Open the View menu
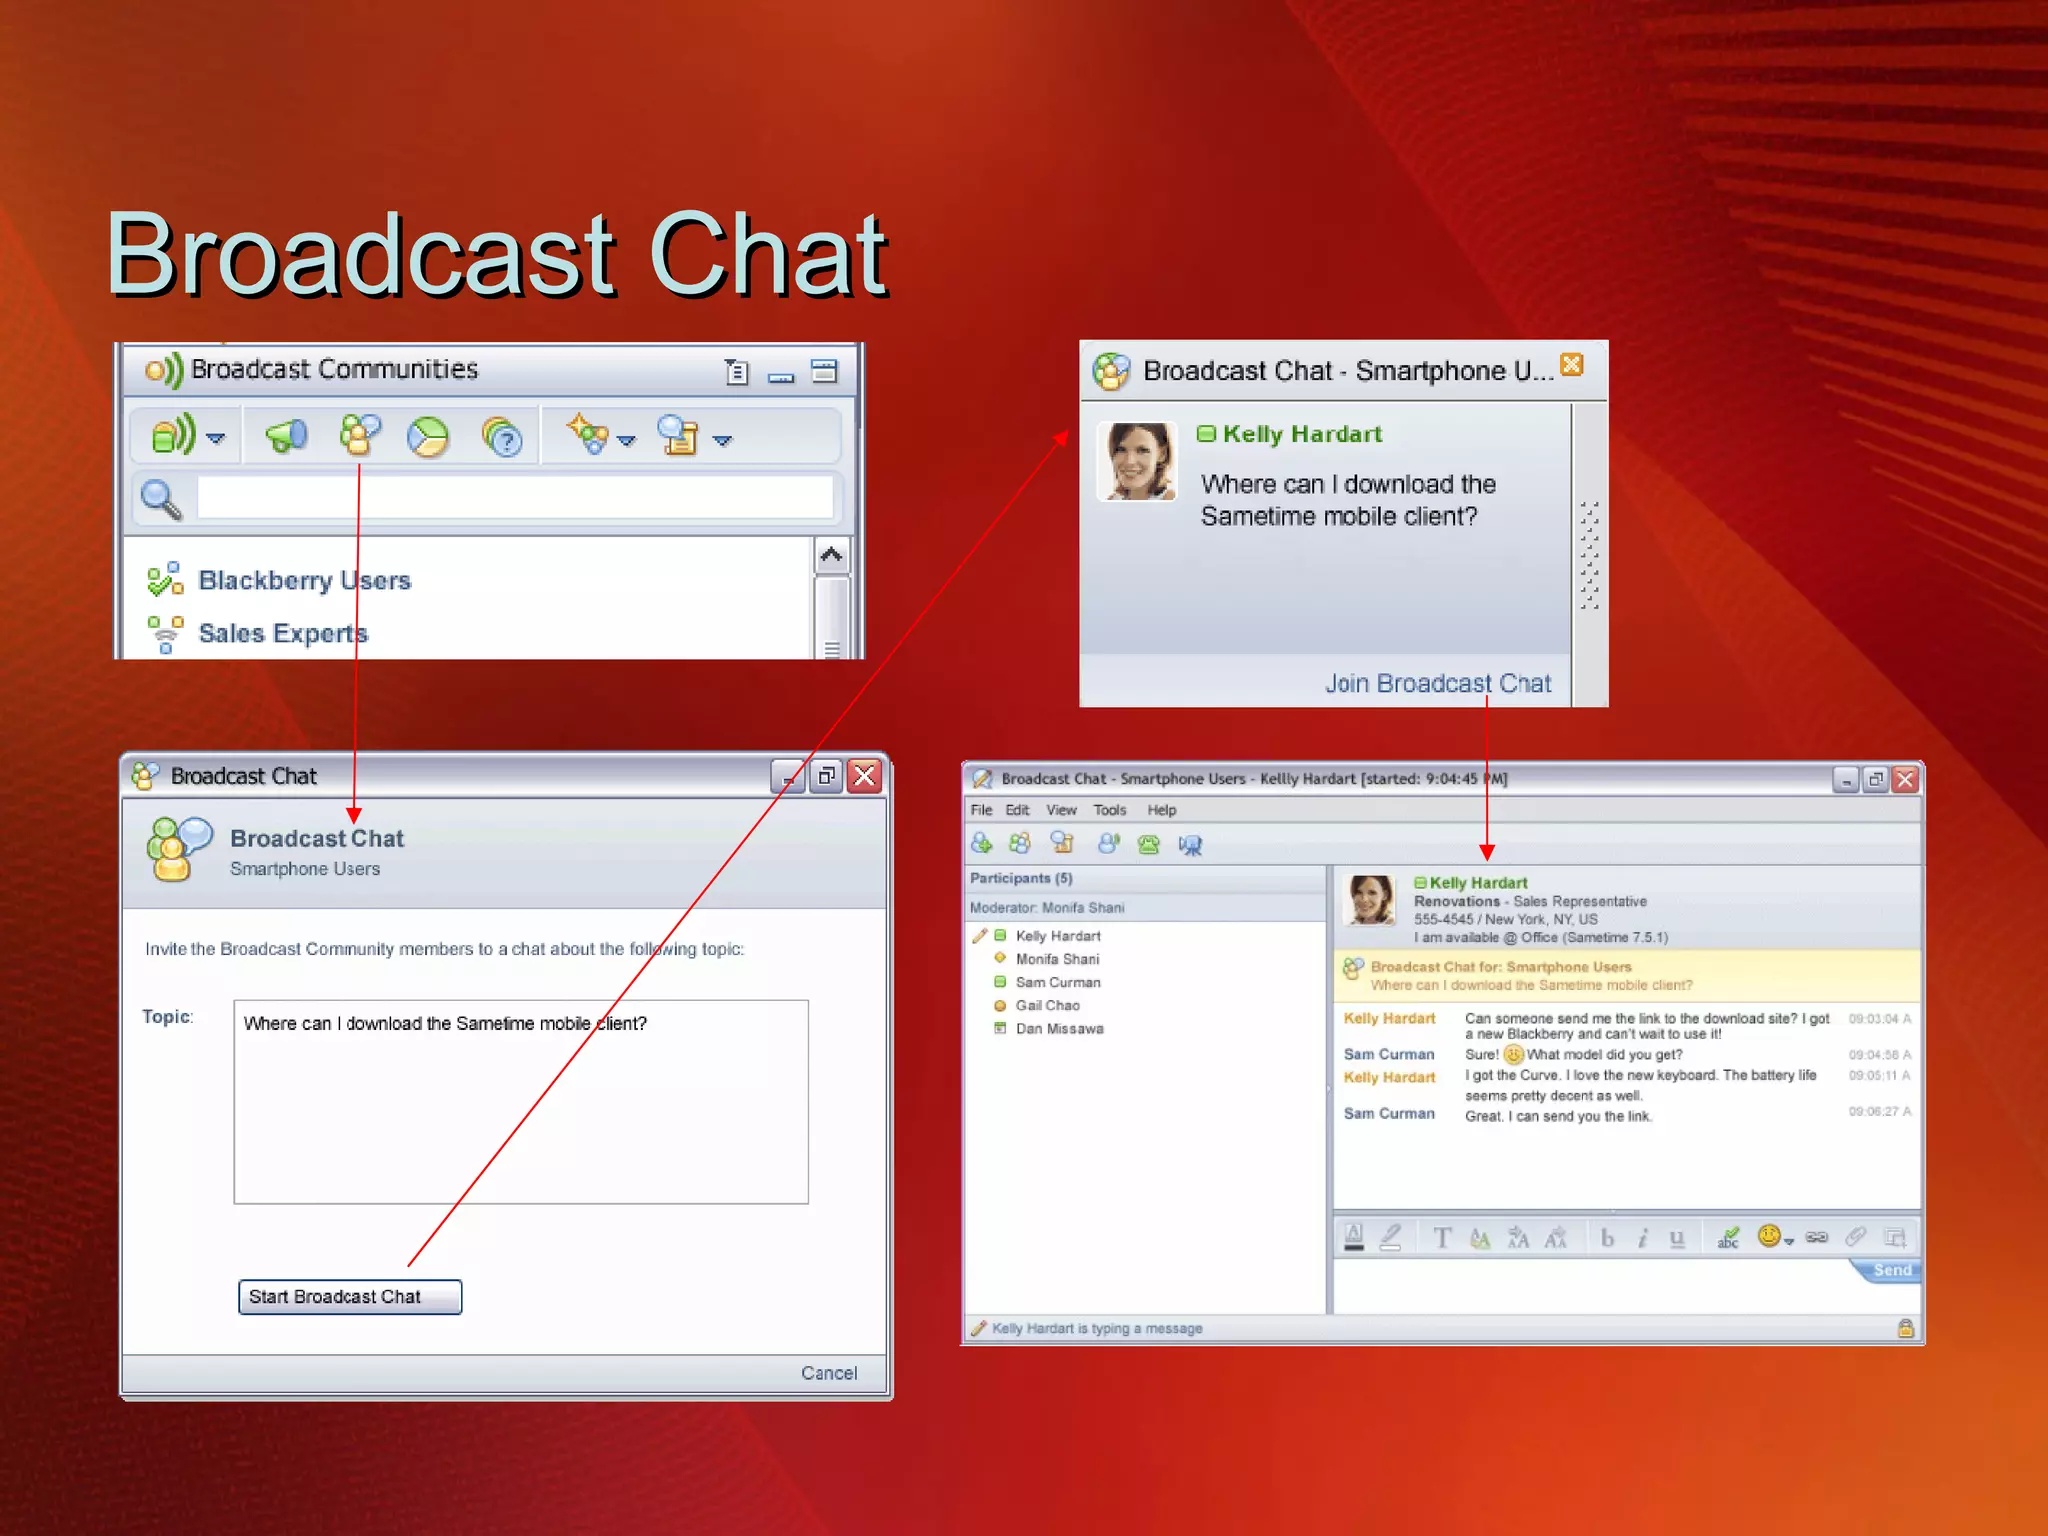Screen dimensions: 2048x1536 1061,810
